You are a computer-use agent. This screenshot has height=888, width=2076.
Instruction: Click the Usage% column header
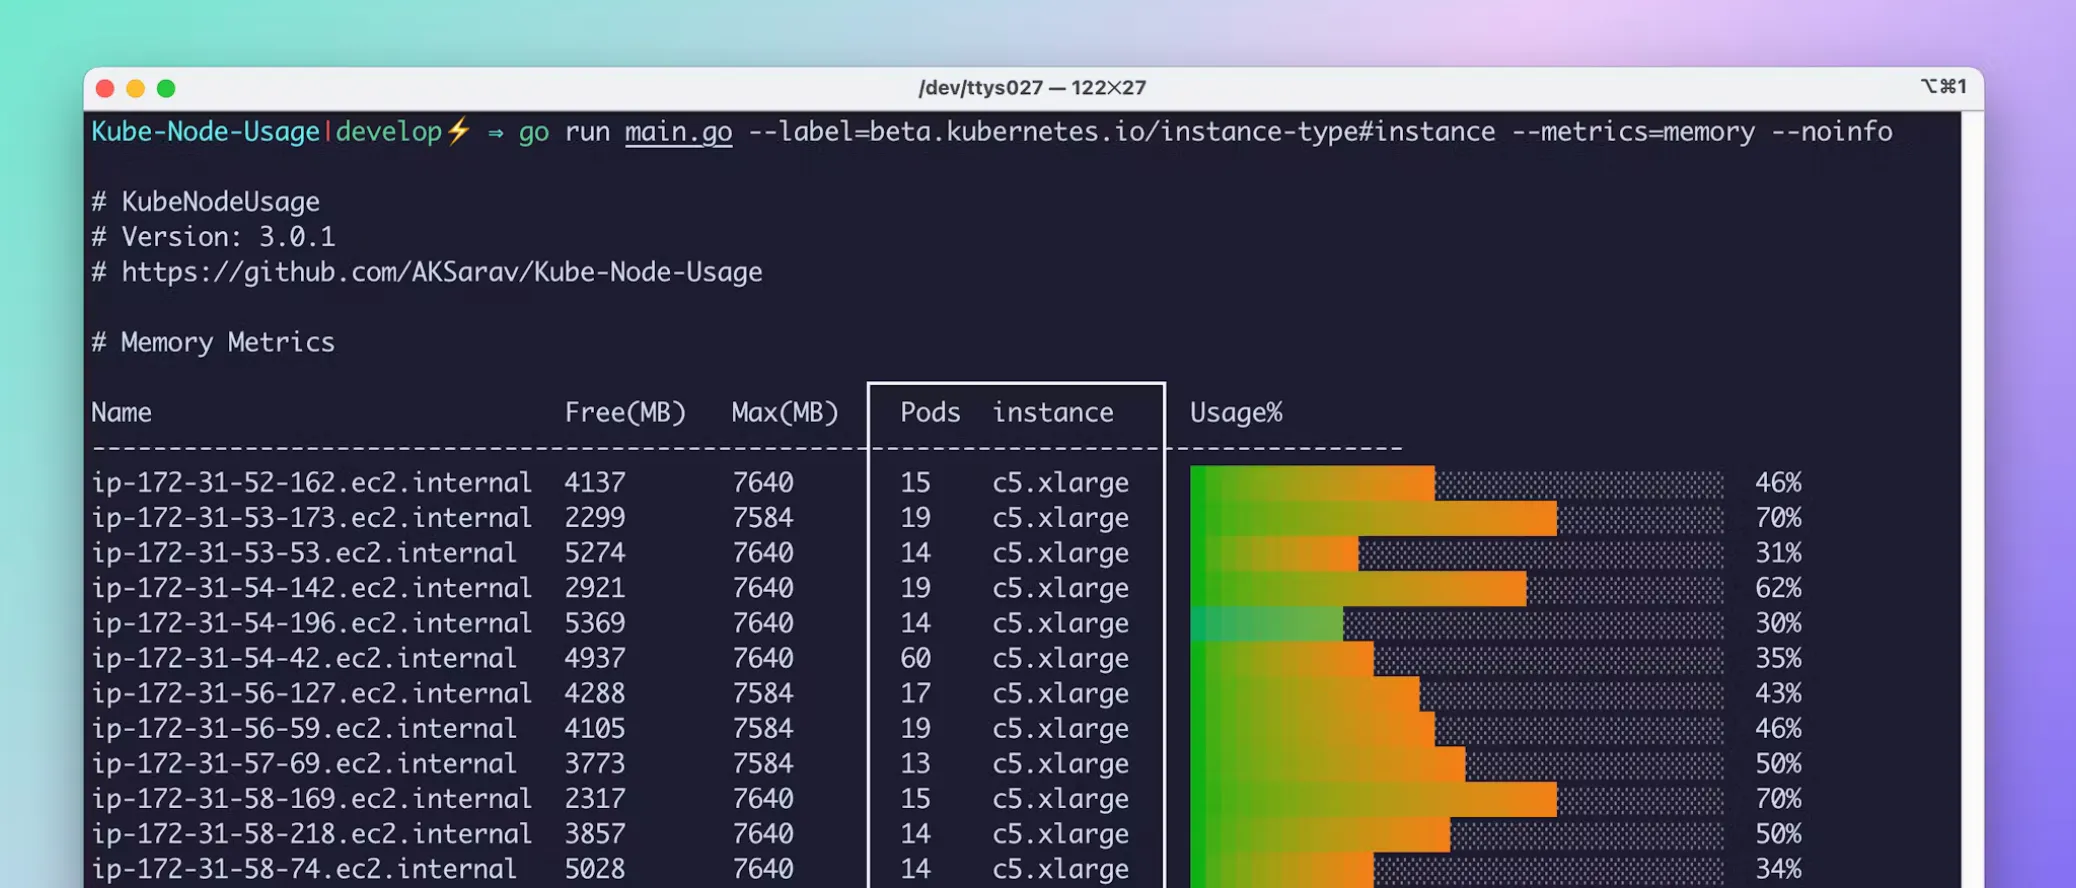click(x=1236, y=412)
